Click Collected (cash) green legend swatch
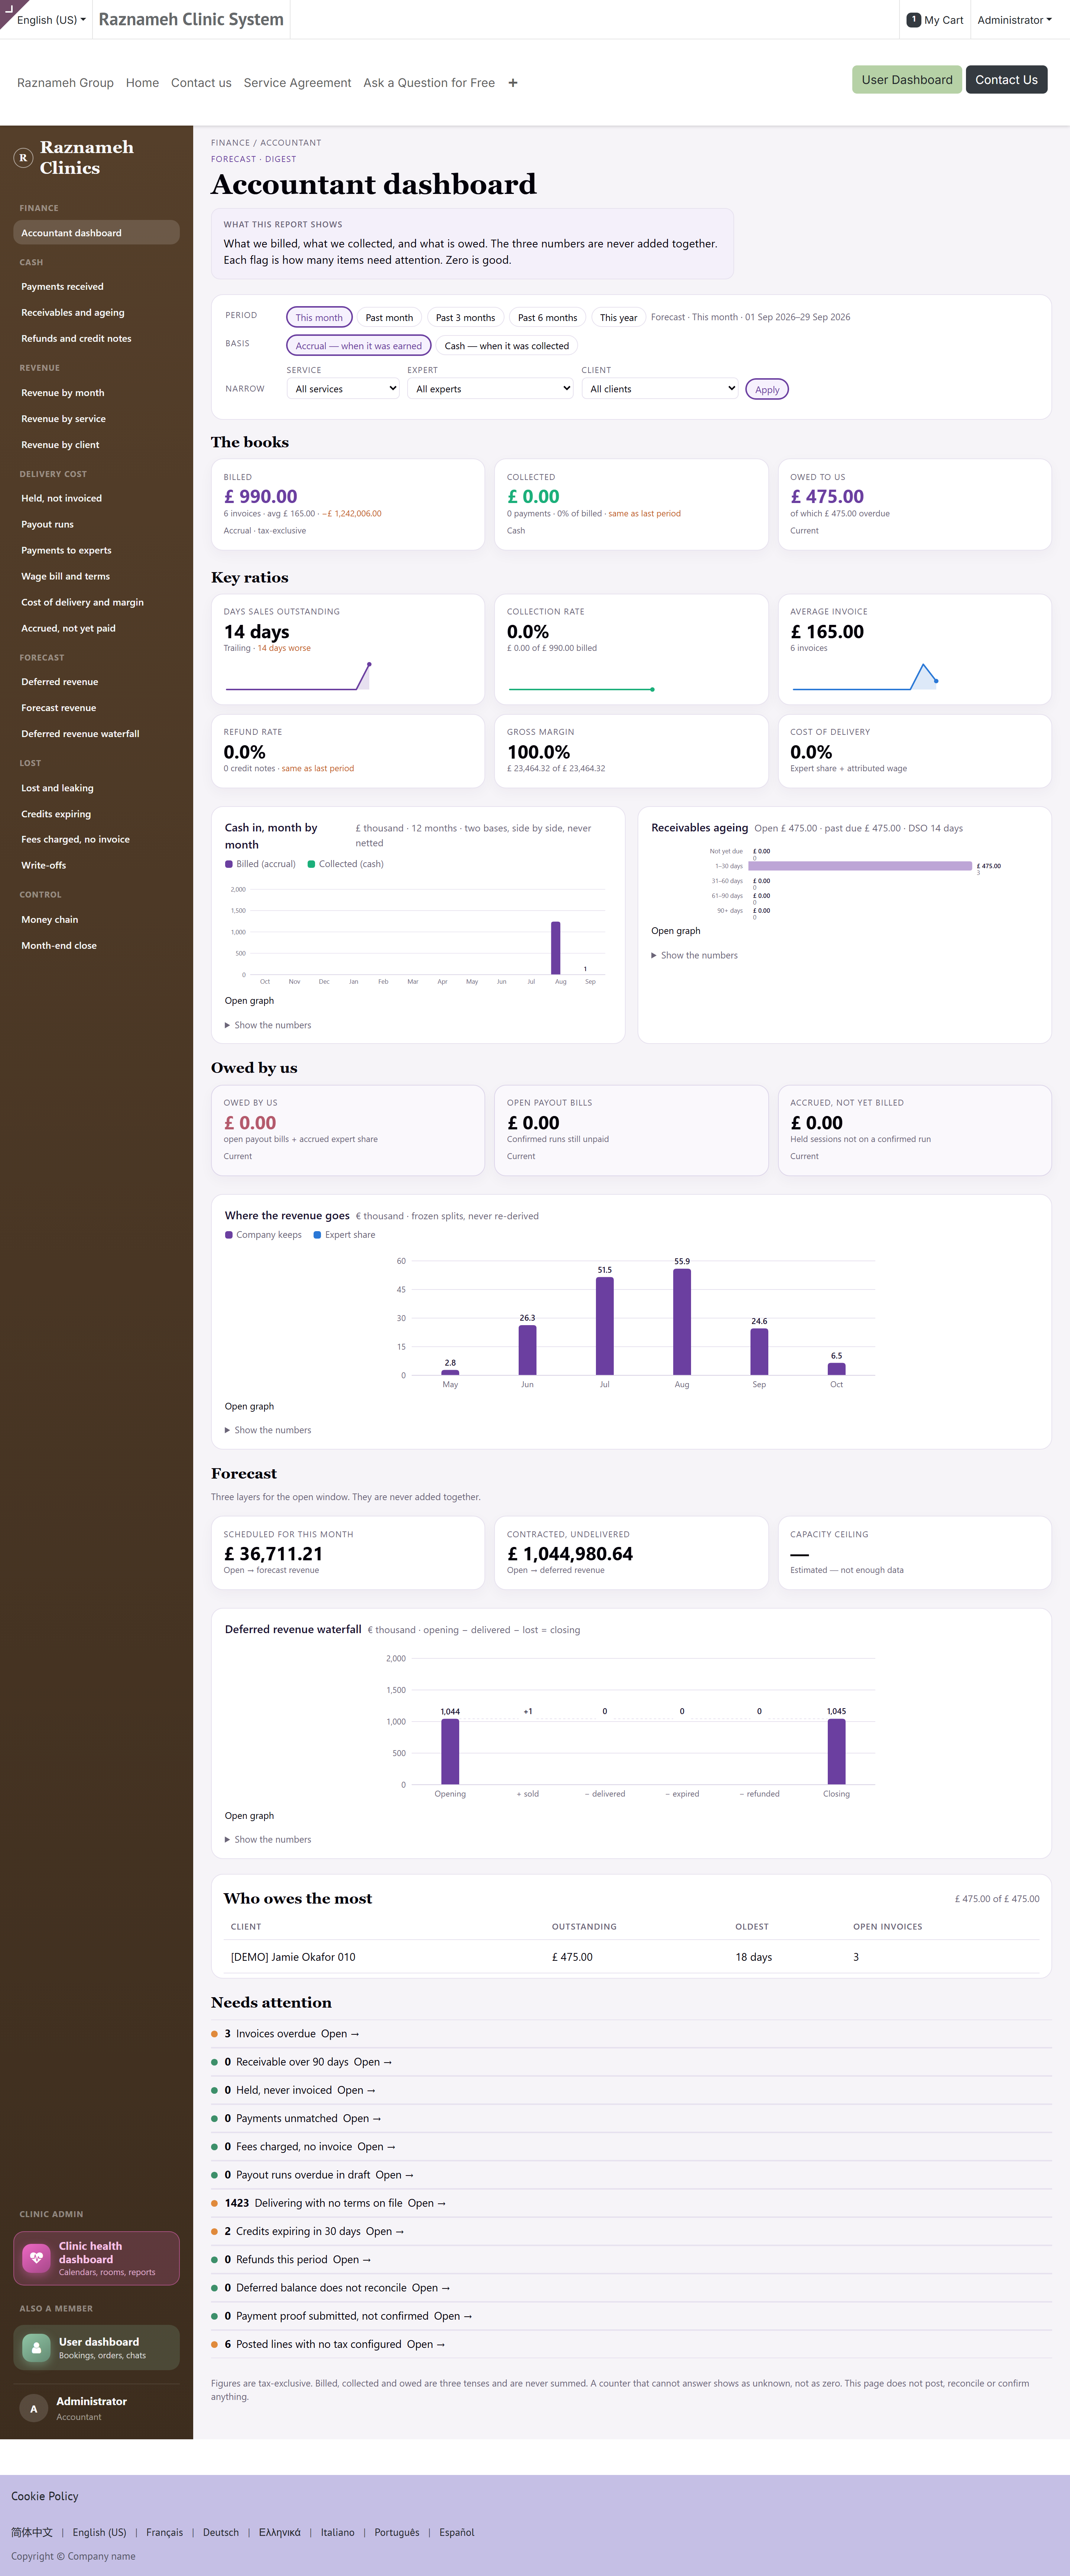Viewport: 1070px width, 2576px height. pyautogui.click(x=311, y=864)
